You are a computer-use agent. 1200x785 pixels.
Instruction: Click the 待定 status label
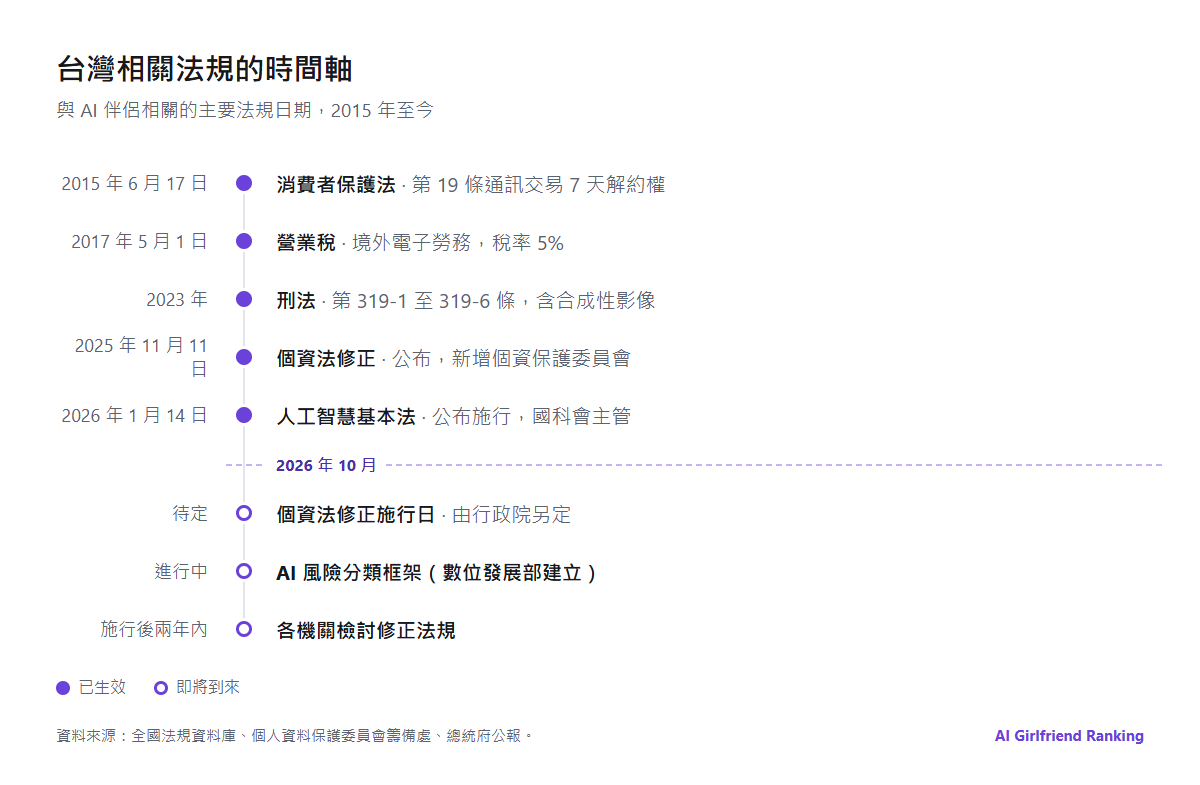[x=190, y=513]
